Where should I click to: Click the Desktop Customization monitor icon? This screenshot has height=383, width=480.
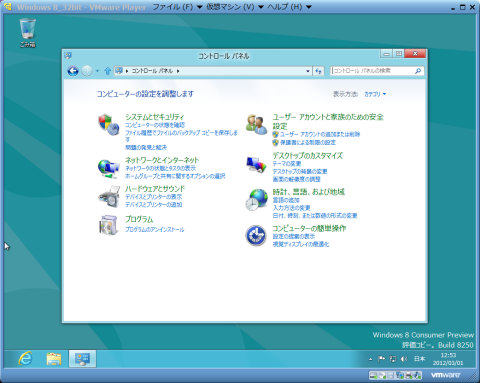pyautogui.click(x=256, y=165)
